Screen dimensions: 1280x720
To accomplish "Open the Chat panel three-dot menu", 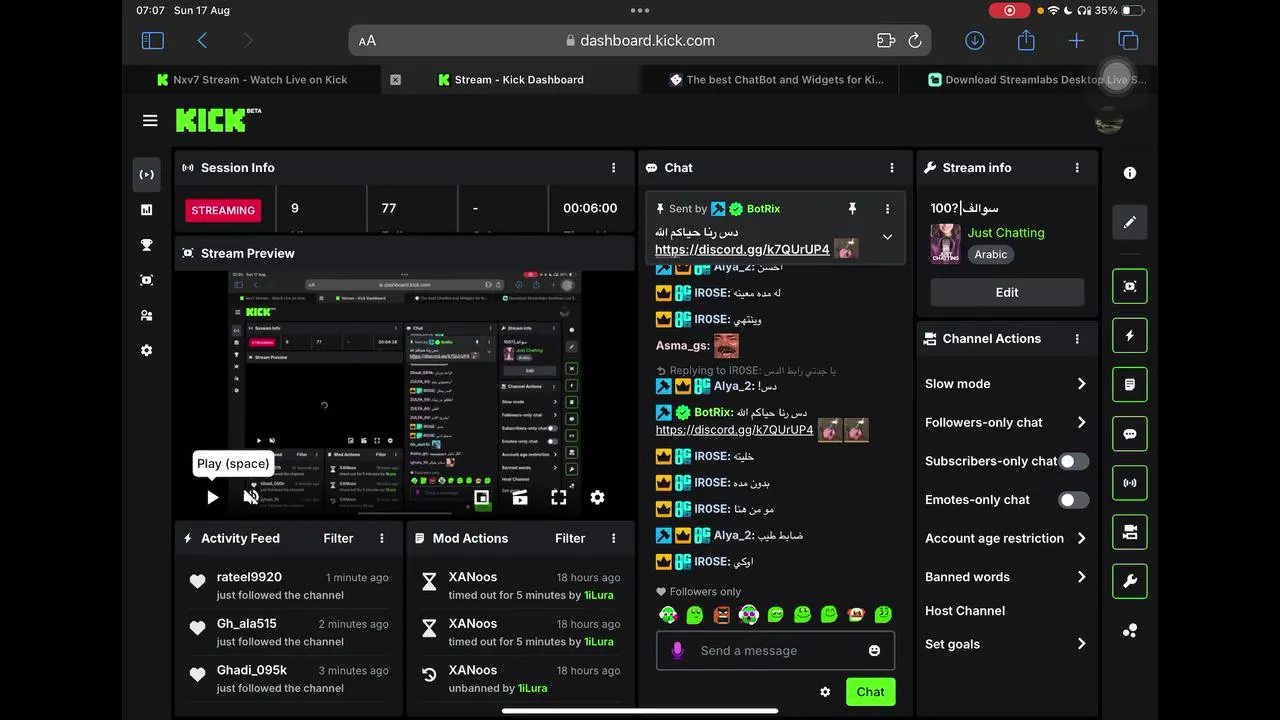I will tap(892, 168).
